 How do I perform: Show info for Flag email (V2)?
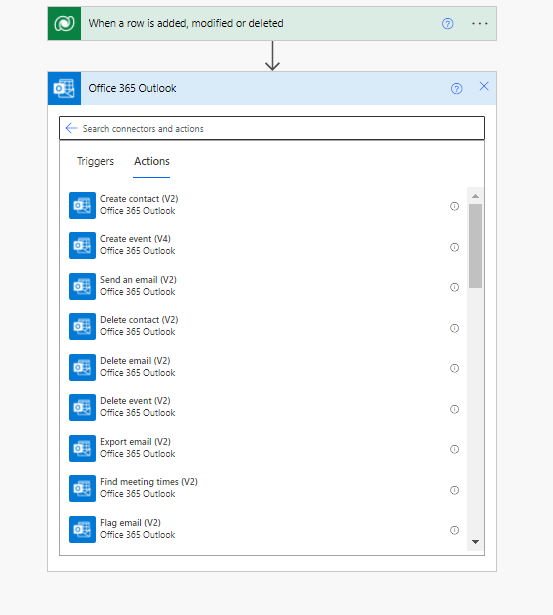point(454,530)
